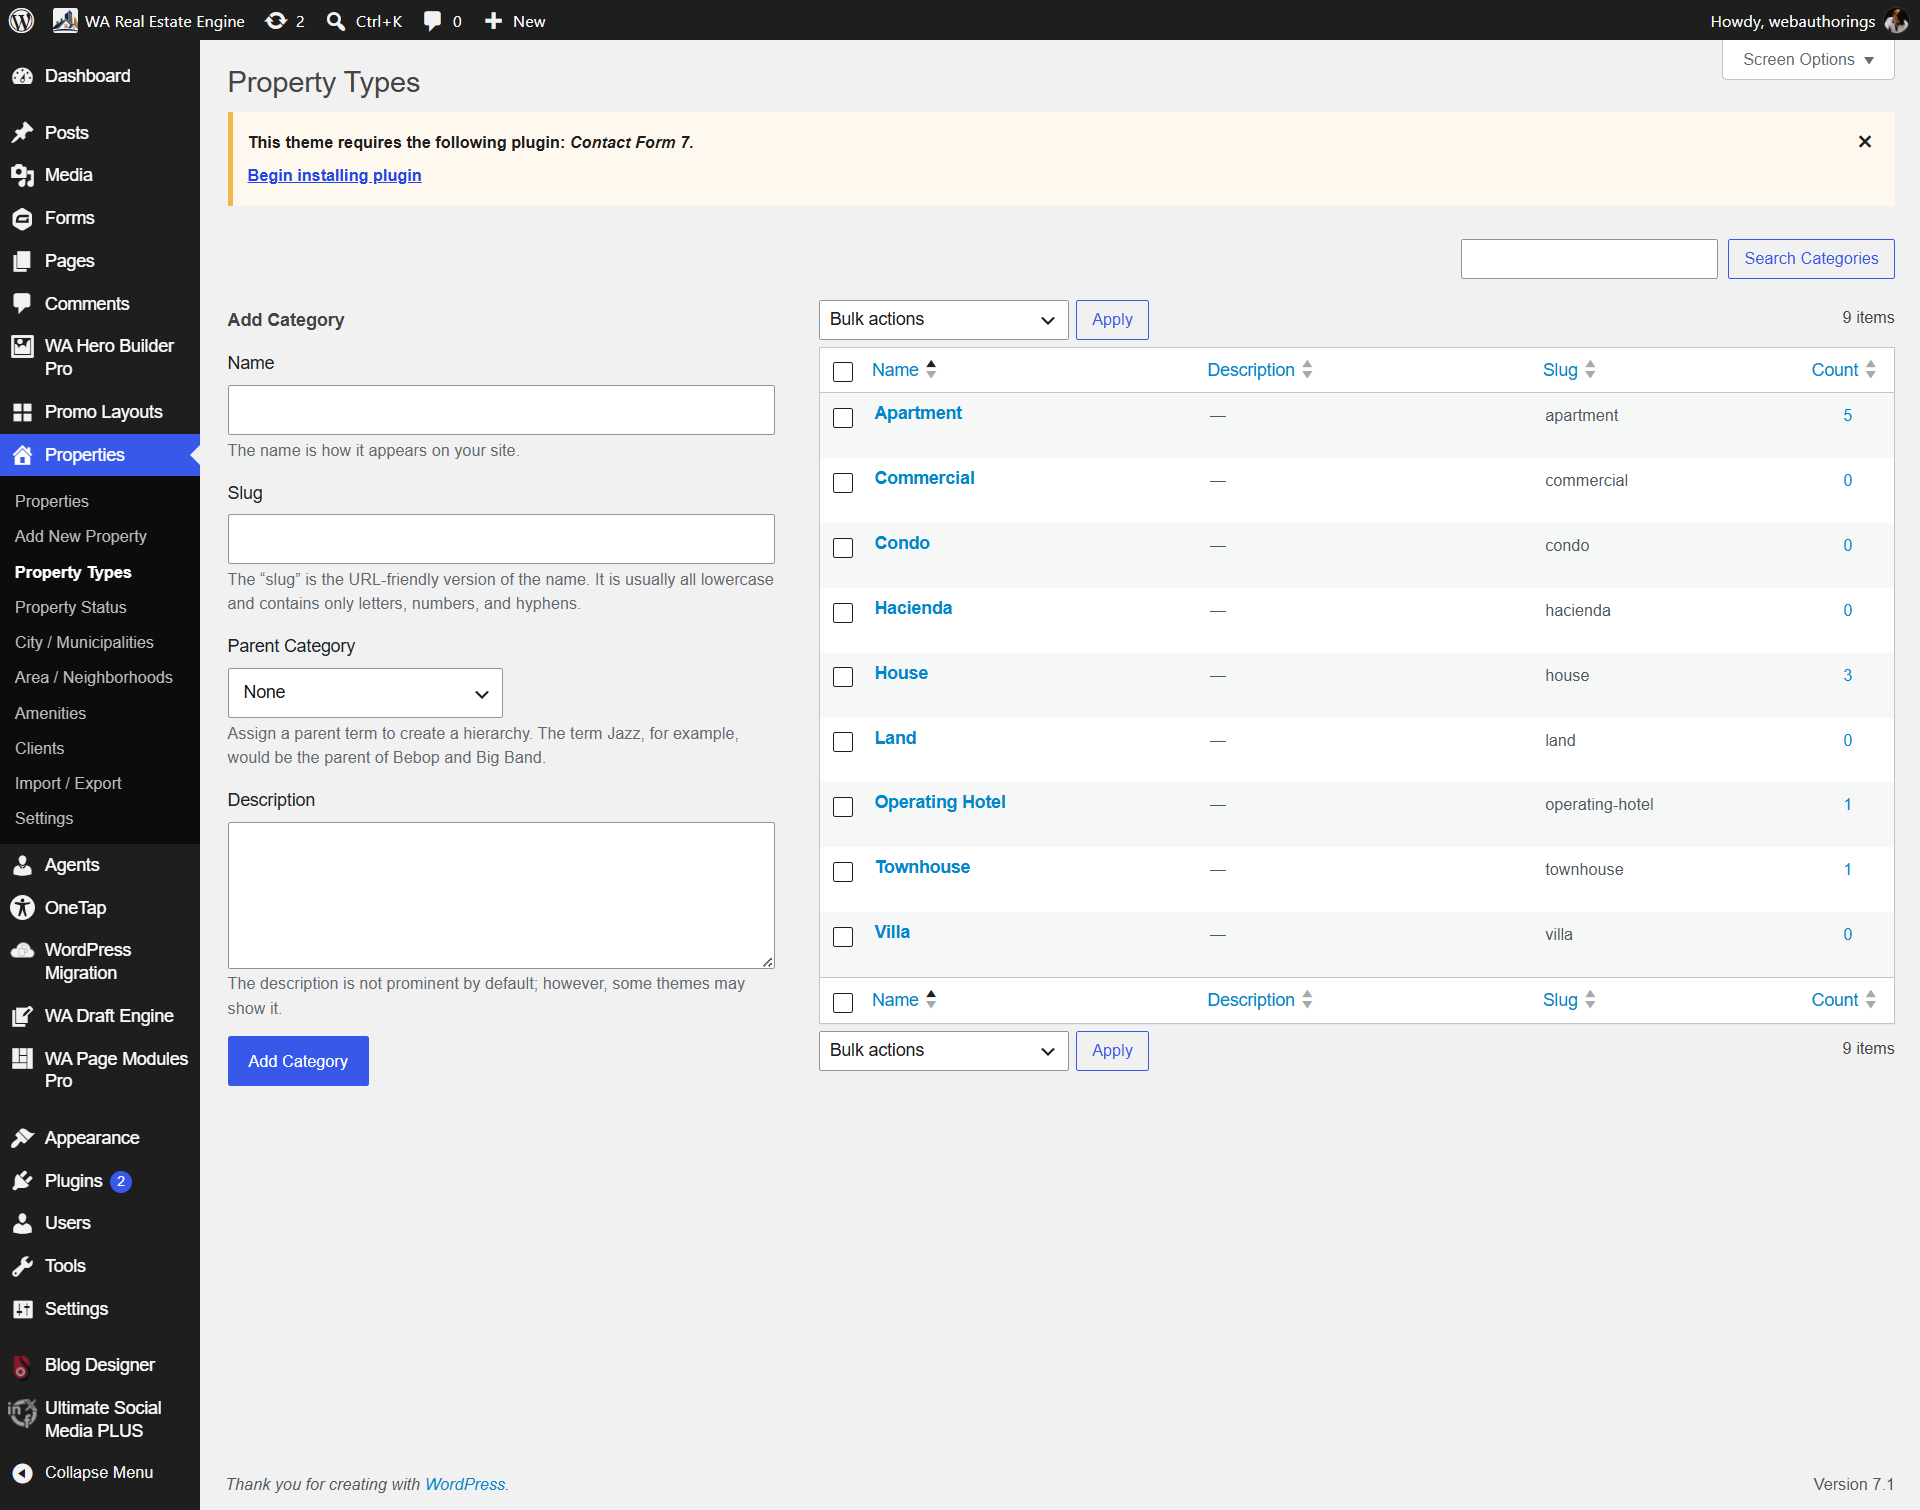Click the user avatar next to Howdy
This screenshot has width=1920, height=1510.
pyautogui.click(x=1895, y=21)
